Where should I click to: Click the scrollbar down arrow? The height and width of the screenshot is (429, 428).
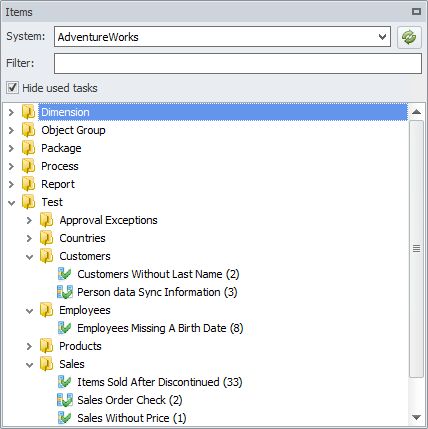coord(416,417)
